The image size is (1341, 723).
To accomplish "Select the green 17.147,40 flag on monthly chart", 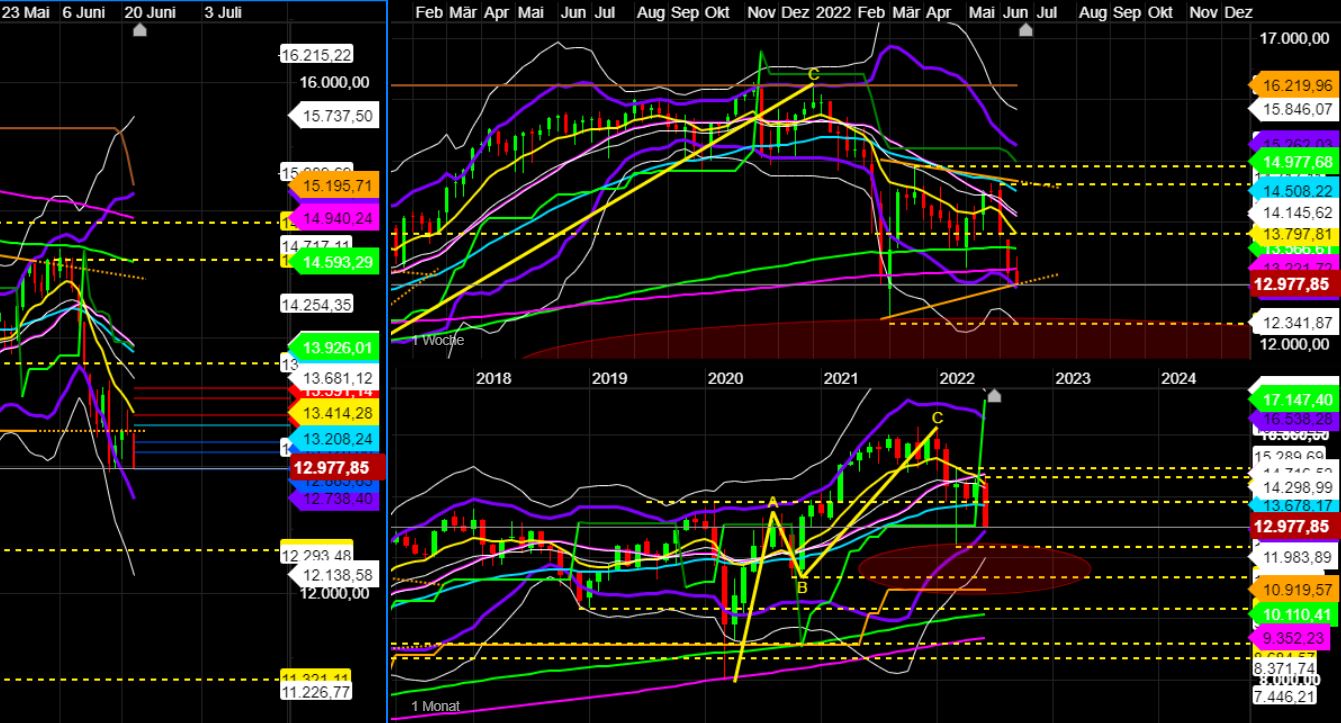I will click(x=1293, y=398).
